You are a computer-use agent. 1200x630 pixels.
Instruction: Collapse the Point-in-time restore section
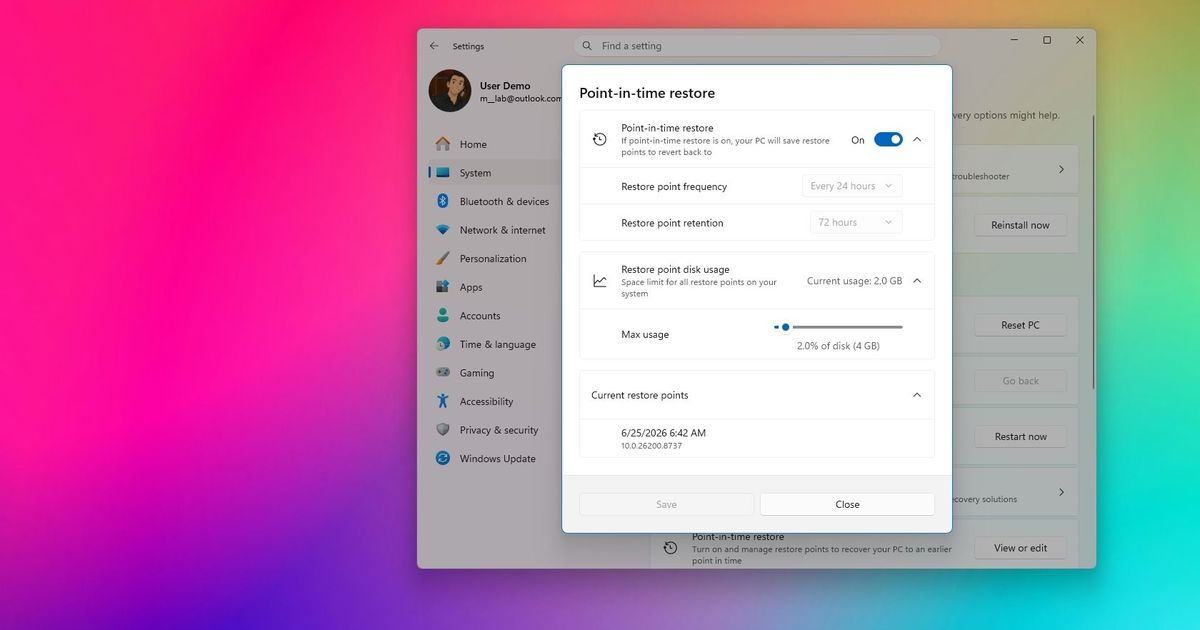[917, 140]
